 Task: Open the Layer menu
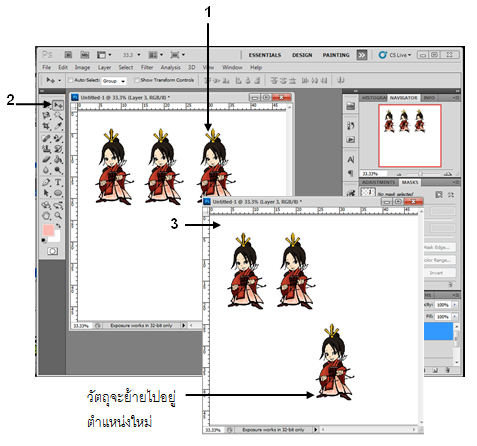[x=104, y=67]
